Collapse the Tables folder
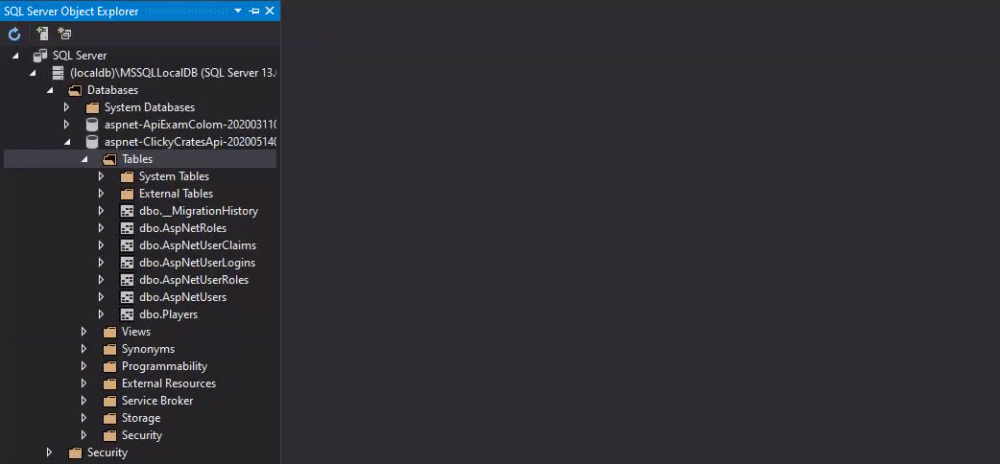 84,159
